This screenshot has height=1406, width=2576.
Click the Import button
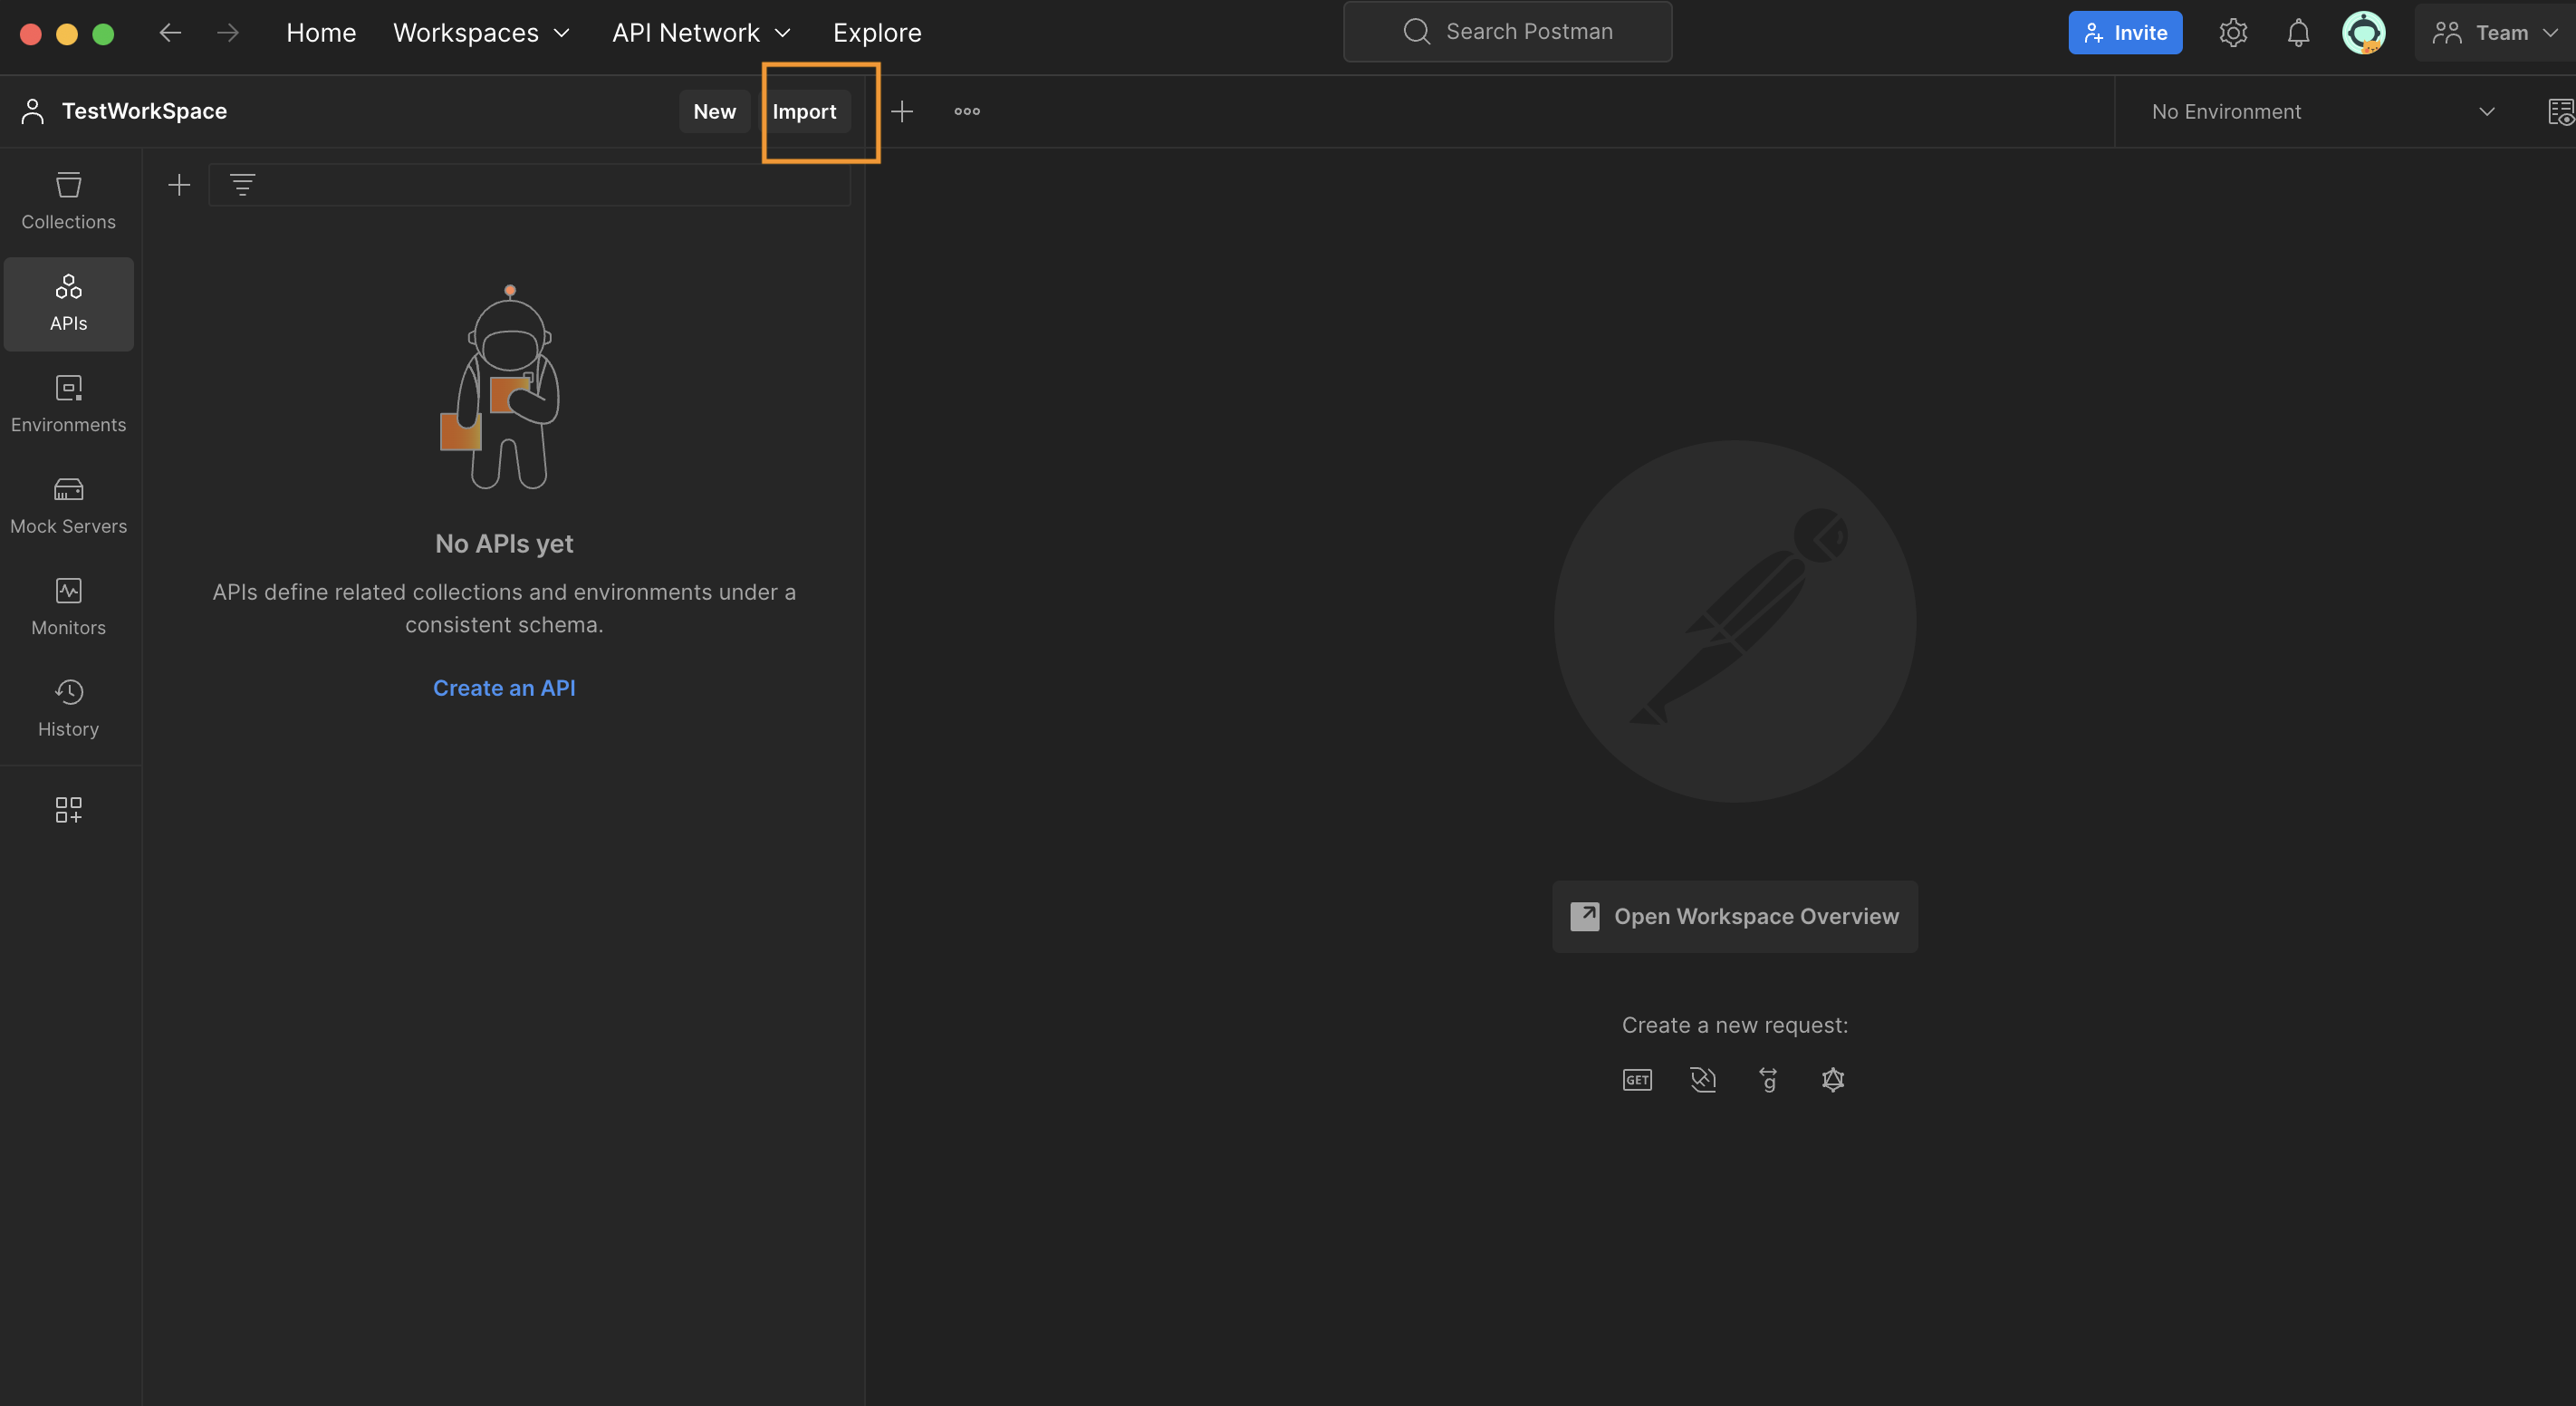(804, 111)
